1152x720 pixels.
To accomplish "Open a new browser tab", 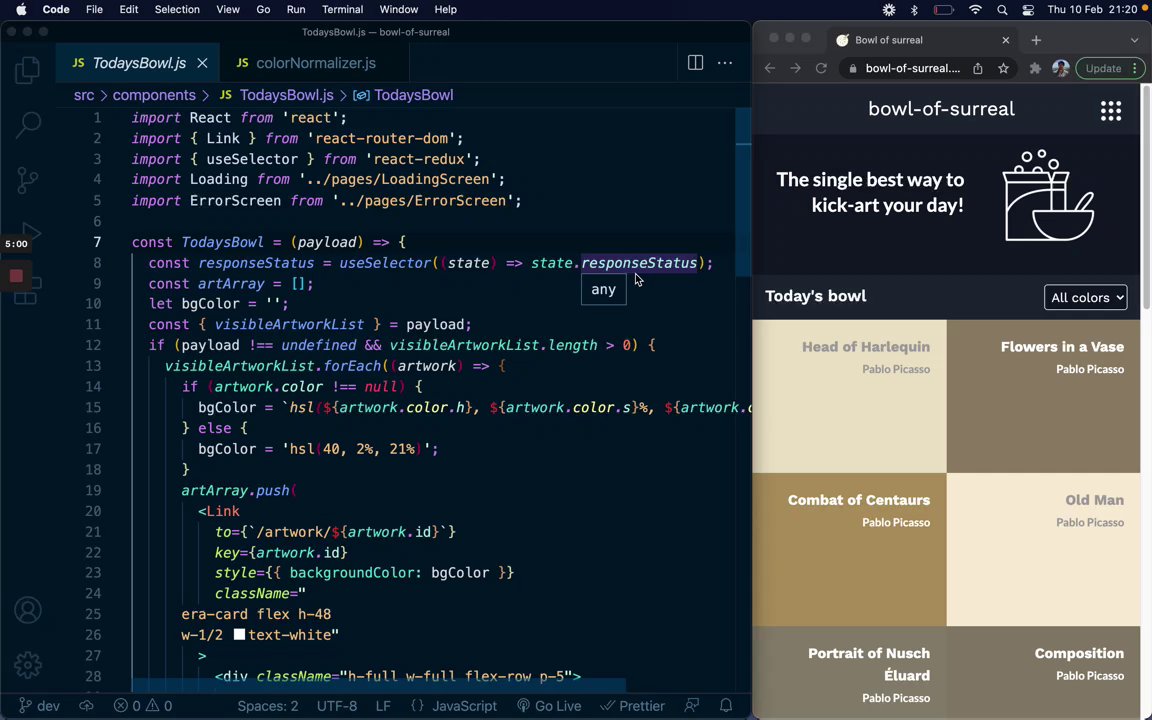I will coord(1036,40).
